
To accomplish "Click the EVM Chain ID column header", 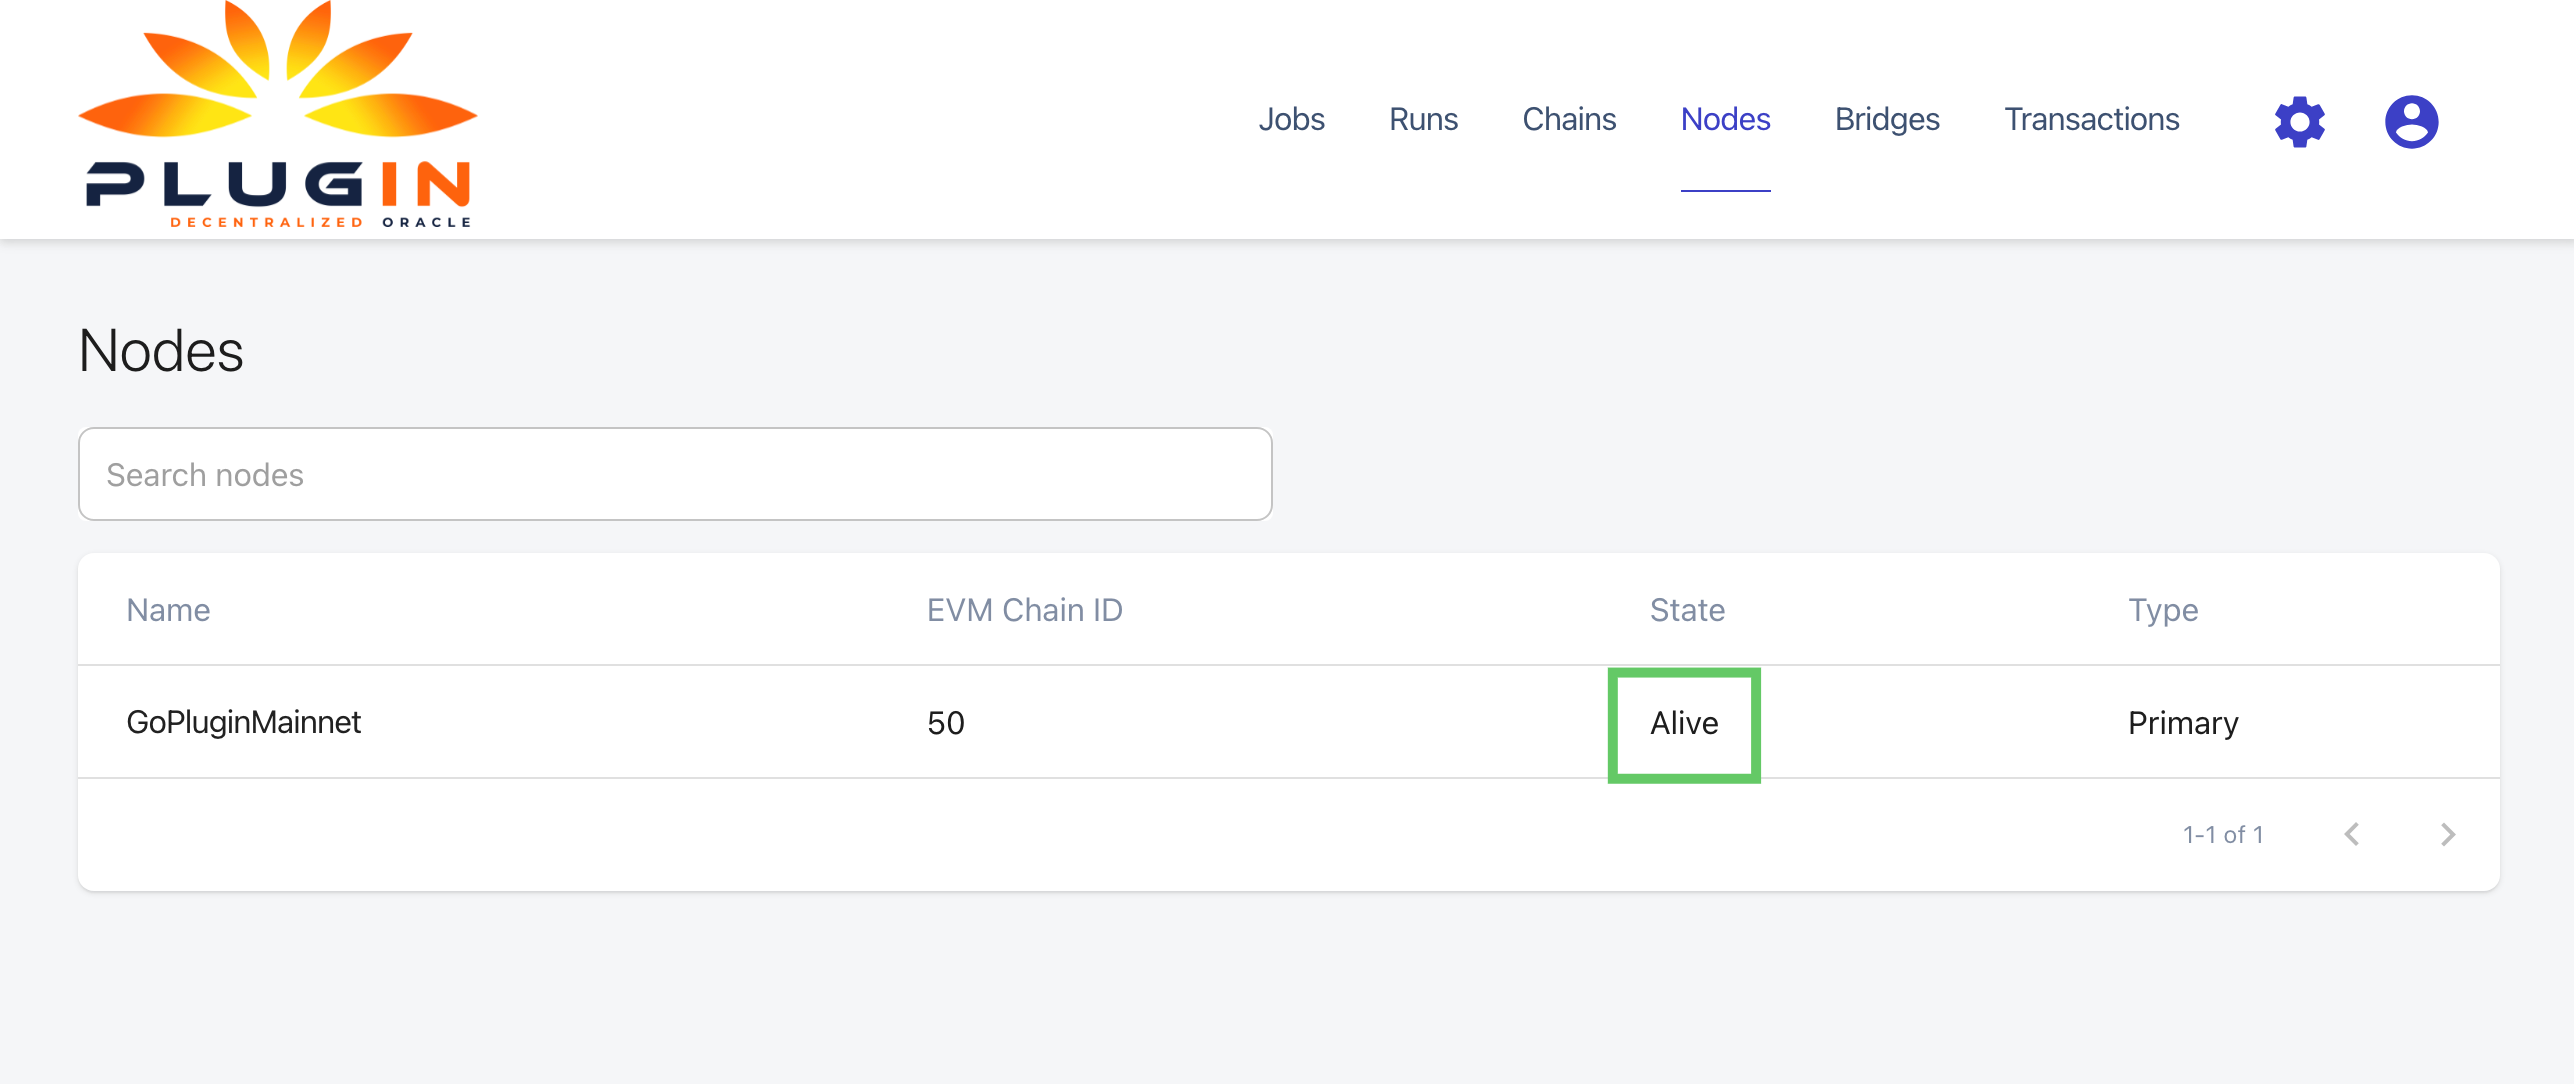I will pos(1024,610).
